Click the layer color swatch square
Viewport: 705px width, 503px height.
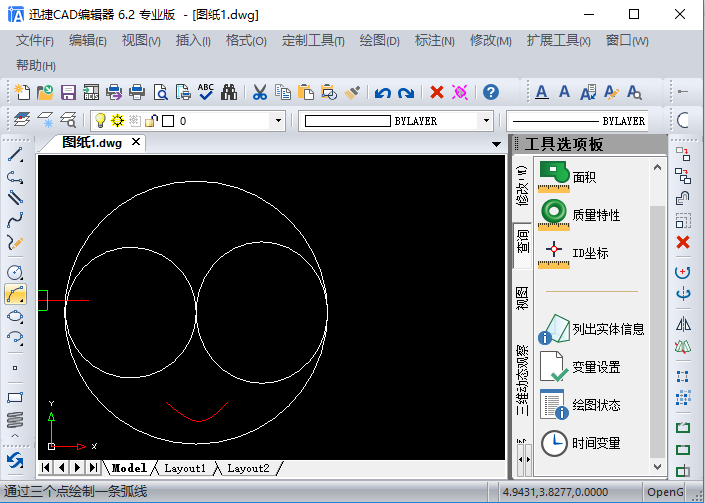168,121
